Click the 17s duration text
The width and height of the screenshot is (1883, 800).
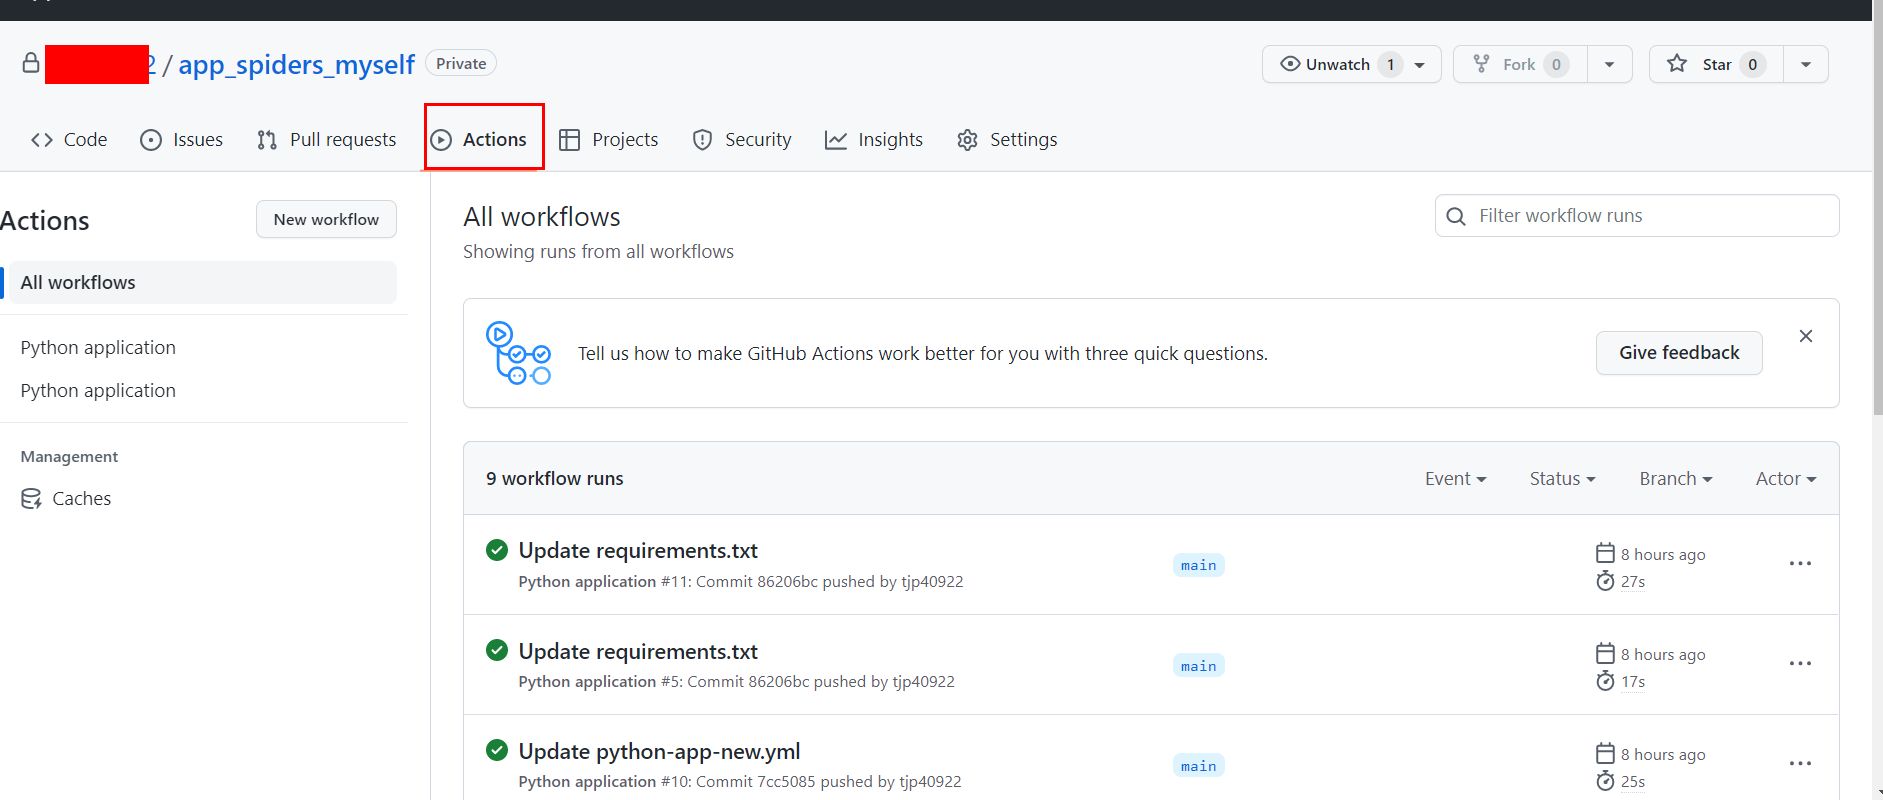1633,682
